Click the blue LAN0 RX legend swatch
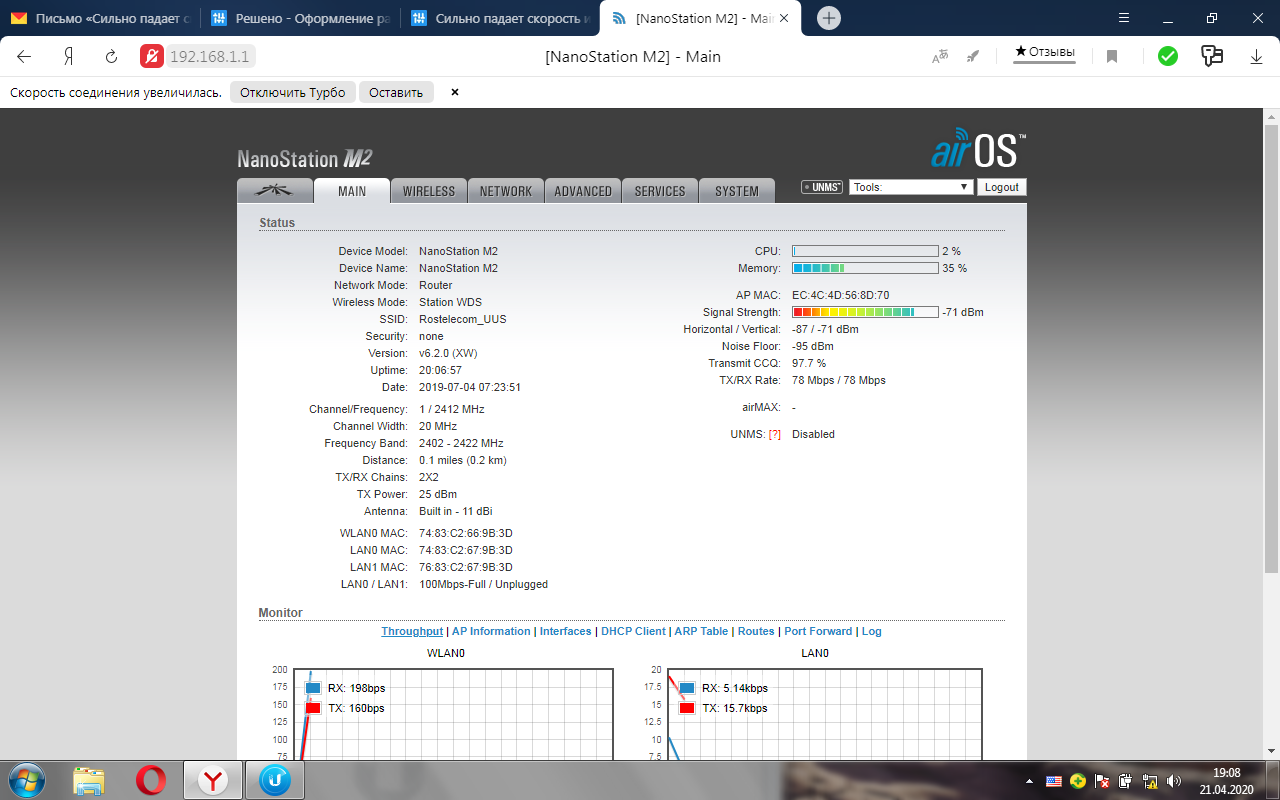Viewport: 1280px width, 800px height. pos(687,688)
